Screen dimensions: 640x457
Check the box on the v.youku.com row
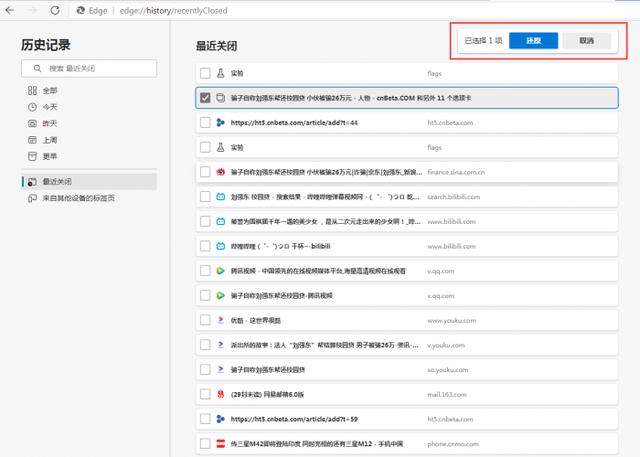pos(205,345)
